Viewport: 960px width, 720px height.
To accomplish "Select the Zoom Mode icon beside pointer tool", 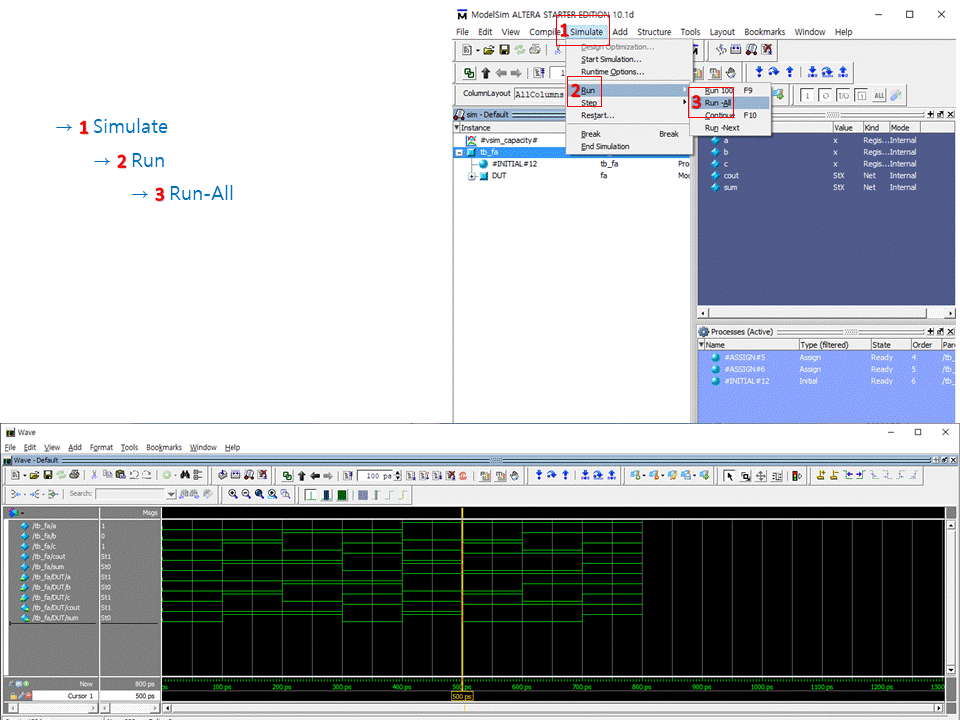I will (746, 476).
